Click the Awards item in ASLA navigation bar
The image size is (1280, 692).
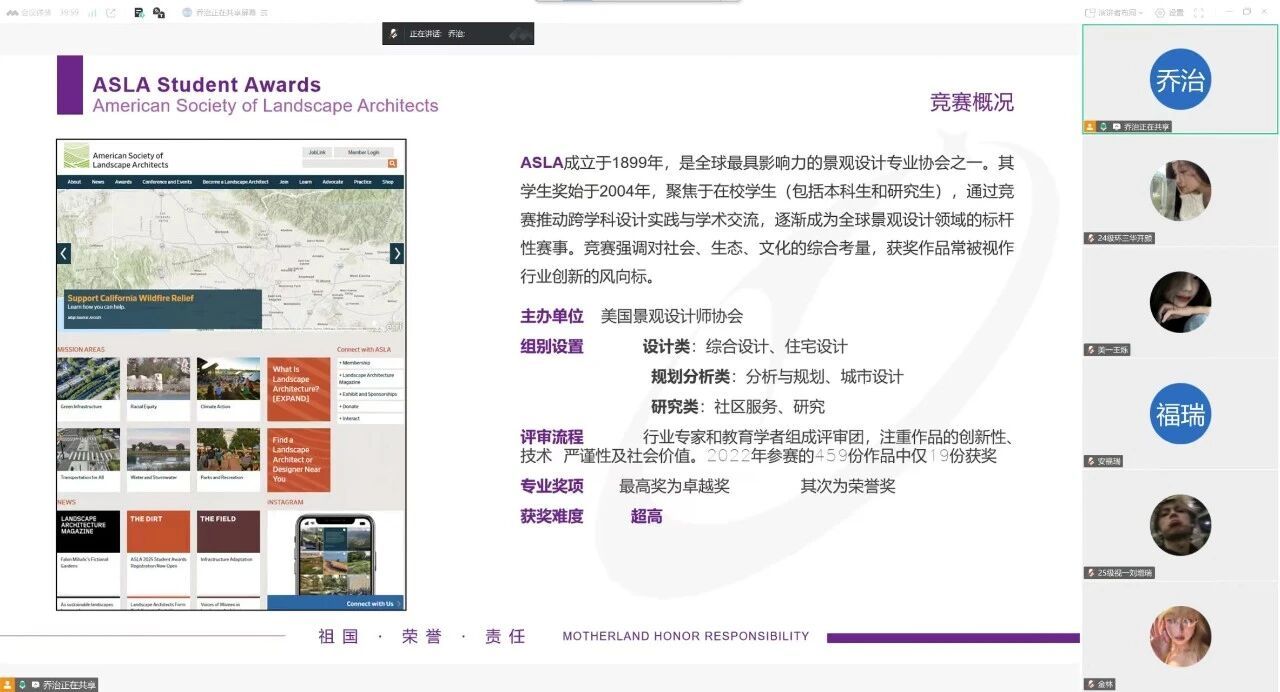[123, 182]
